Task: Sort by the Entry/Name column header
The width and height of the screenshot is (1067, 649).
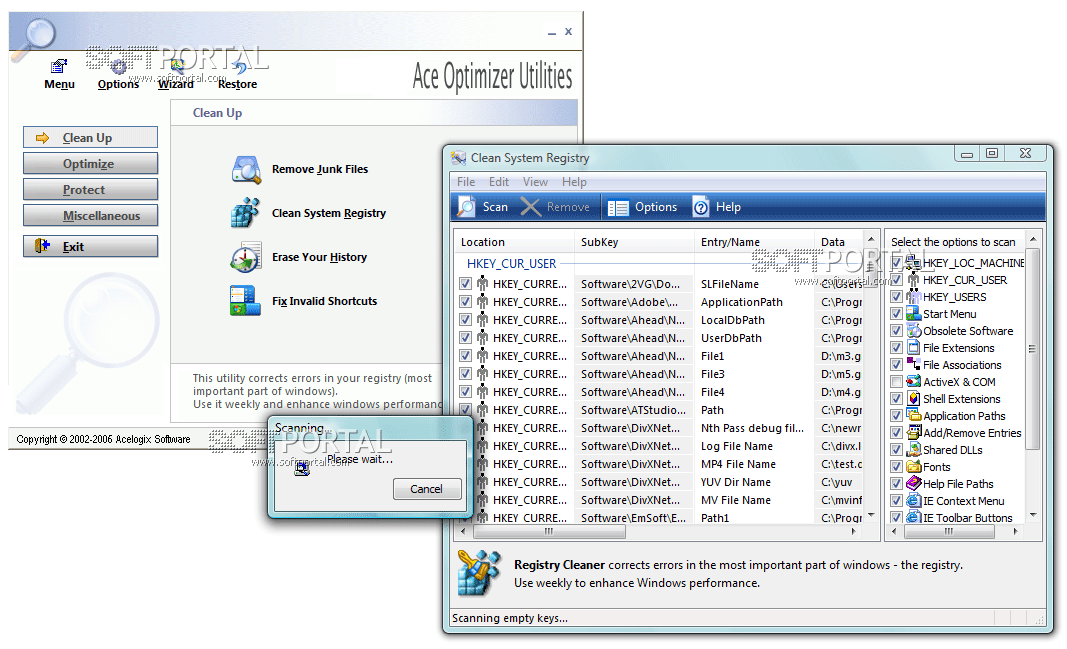Action: [754, 242]
